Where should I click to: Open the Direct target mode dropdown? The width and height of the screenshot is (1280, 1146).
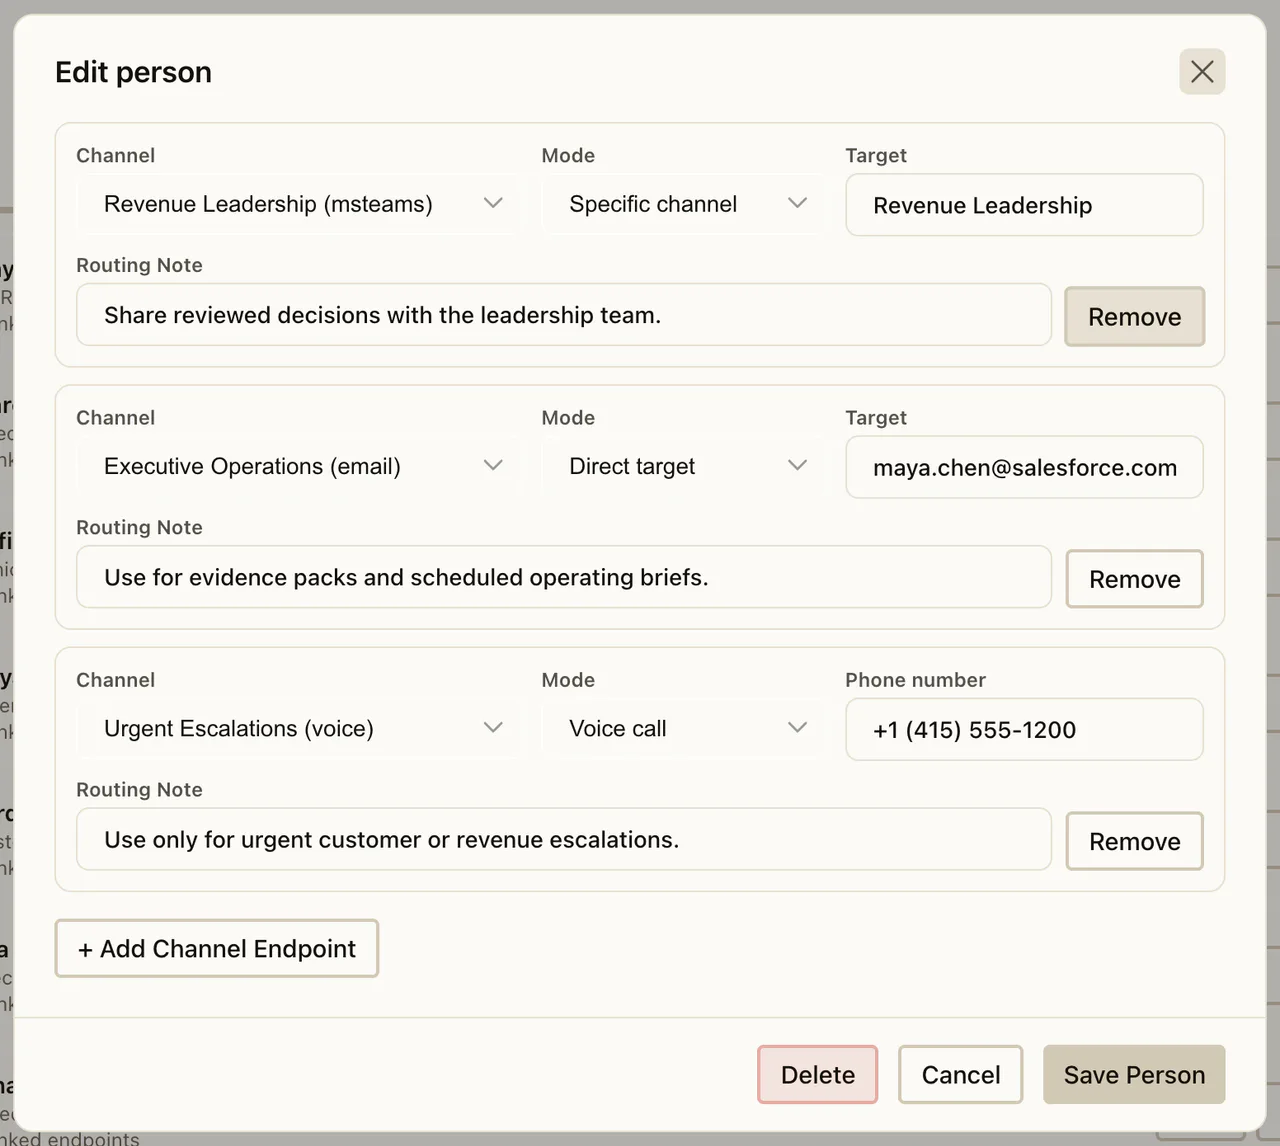(x=683, y=466)
